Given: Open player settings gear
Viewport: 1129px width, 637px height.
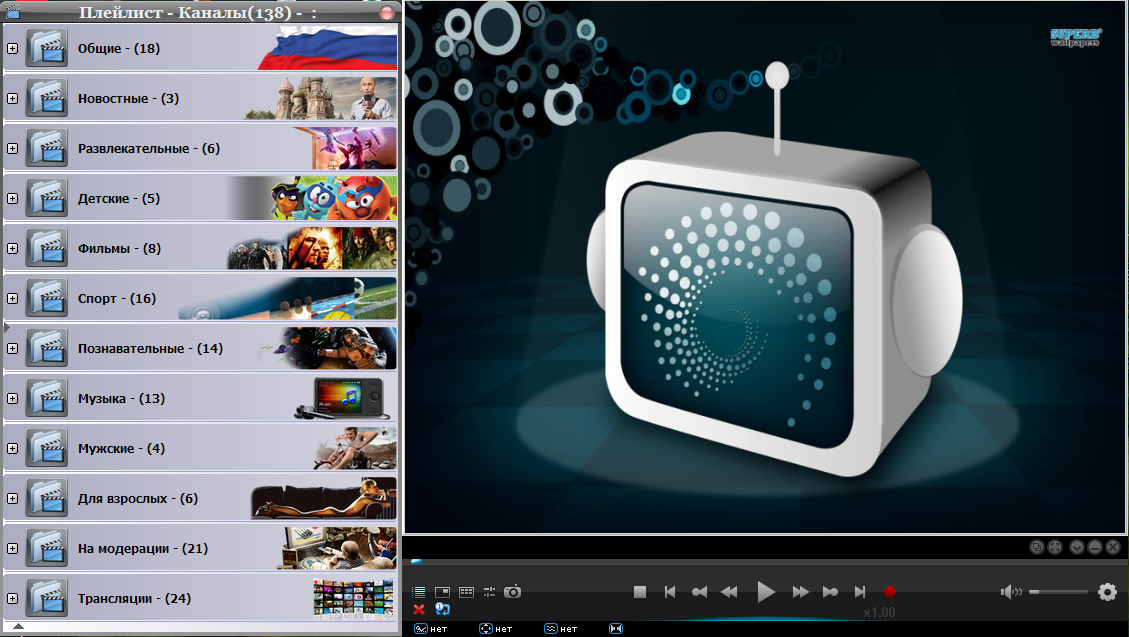Looking at the screenshot, I should [x=1107, y=592].
